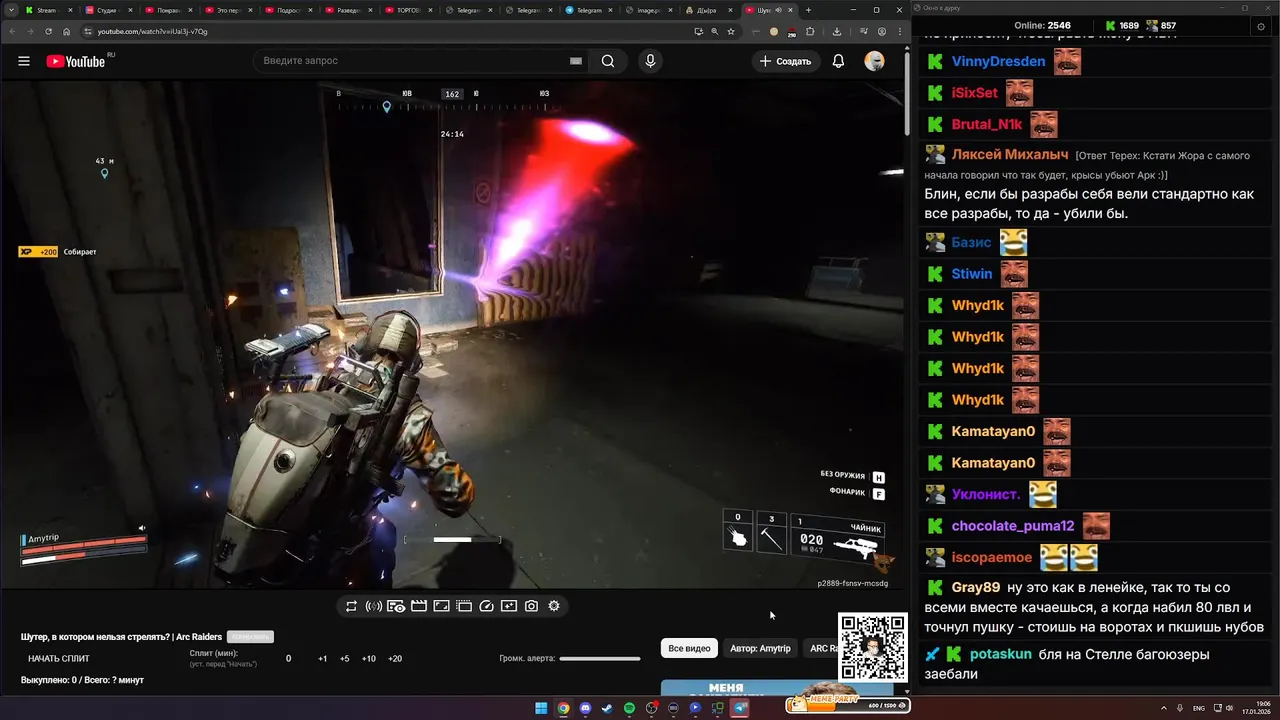Add +1 minute to split
Image resolution: width=1280 pixels, height=720 pixels.
pyautogui.click(x=323, y=659)
